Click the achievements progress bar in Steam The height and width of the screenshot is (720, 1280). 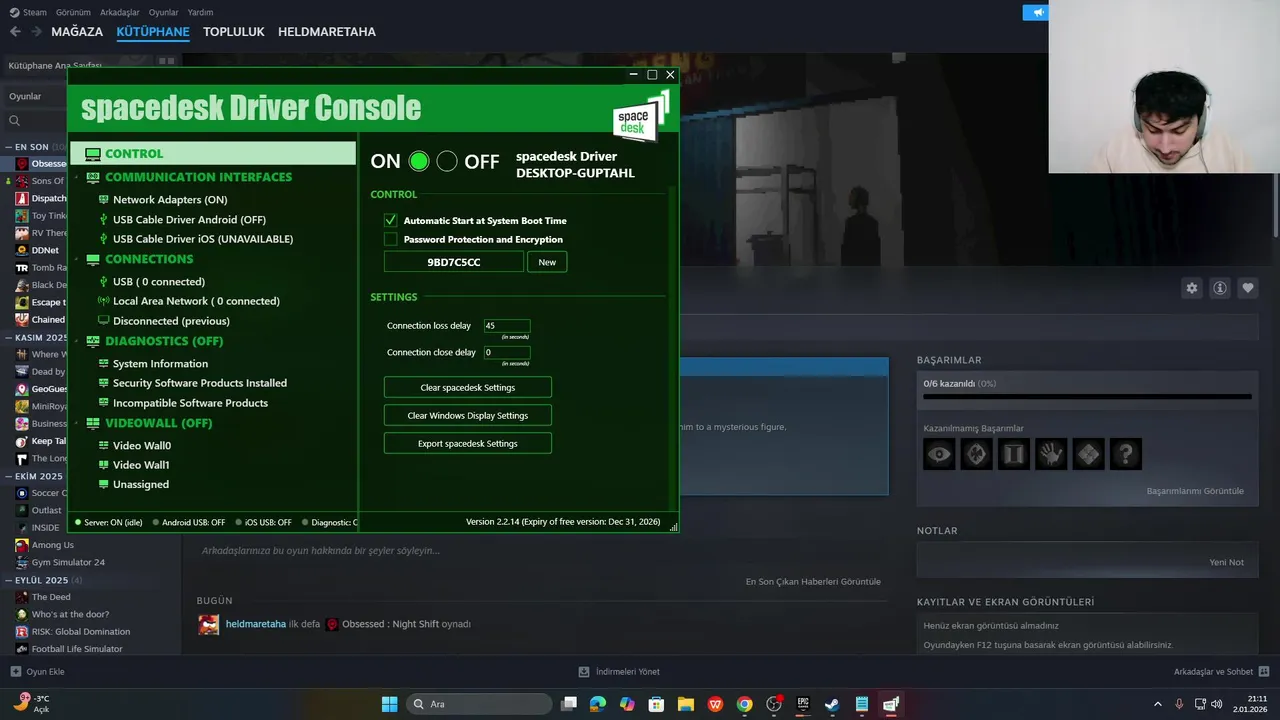[x=1087, y=397]
